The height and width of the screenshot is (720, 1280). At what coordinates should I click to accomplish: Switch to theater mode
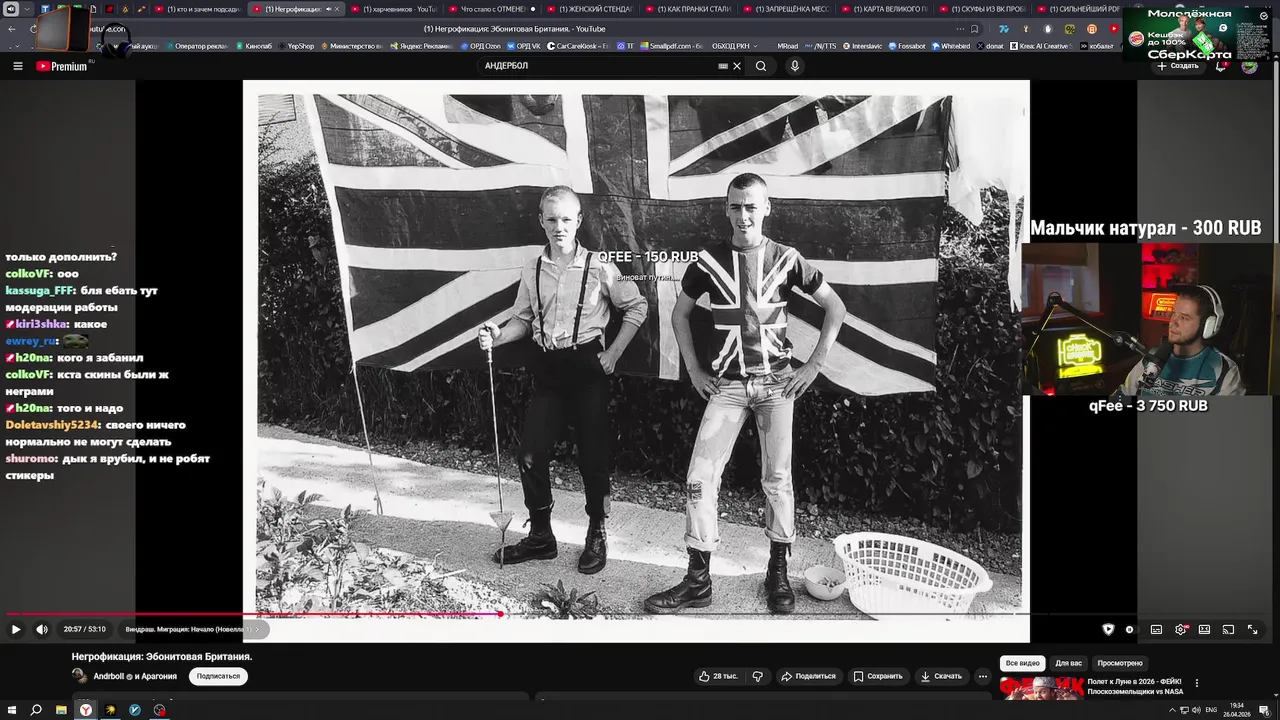(x=1204, y=629)
